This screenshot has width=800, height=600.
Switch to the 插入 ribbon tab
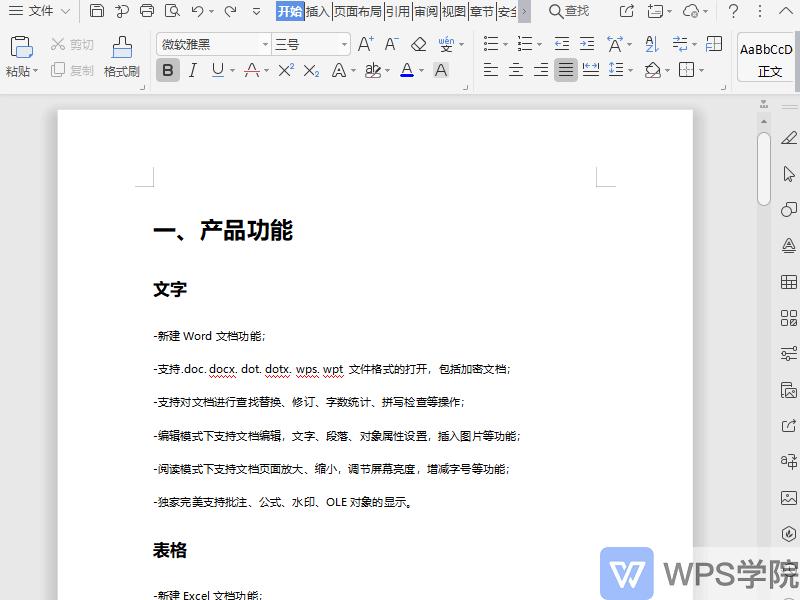click(x=316, y=12)
